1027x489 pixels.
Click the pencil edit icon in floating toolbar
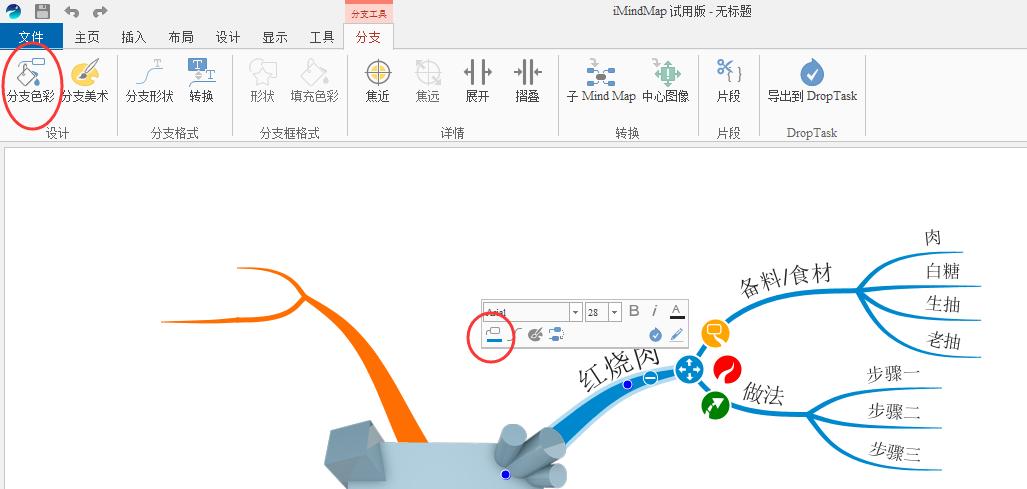677,335
